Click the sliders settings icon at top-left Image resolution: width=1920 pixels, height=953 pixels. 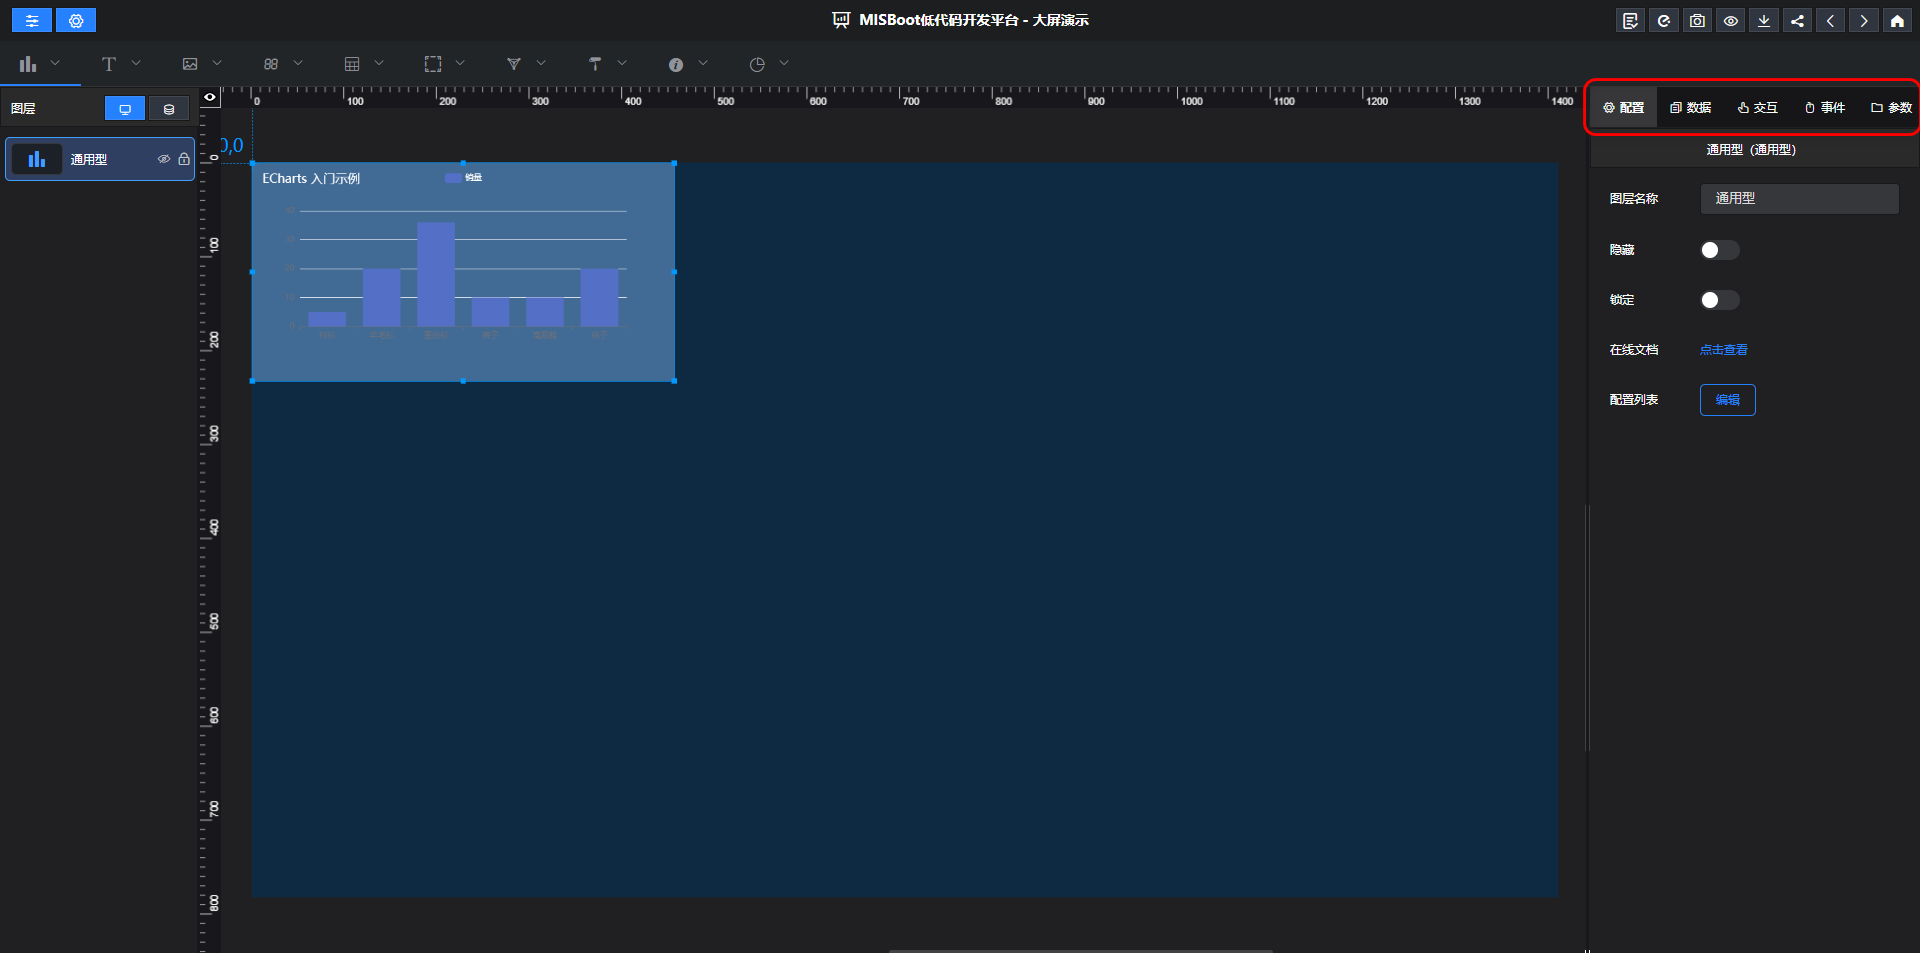tap(32, 20)
